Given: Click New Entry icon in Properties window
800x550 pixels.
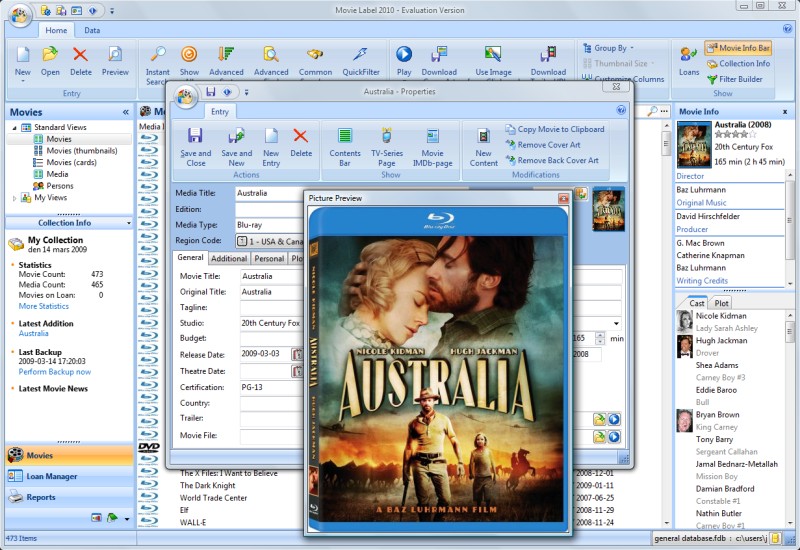Looking at the screenshot, I should coord(271,147).
